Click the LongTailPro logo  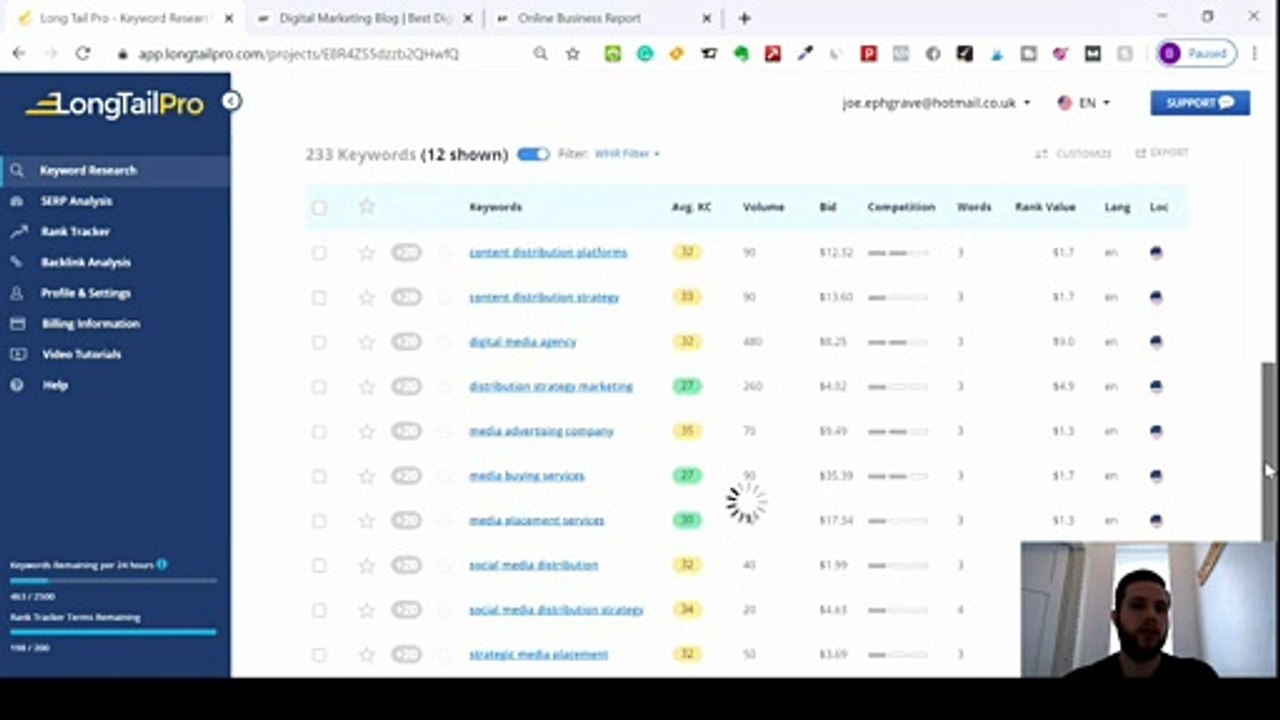tap(114, 104)
